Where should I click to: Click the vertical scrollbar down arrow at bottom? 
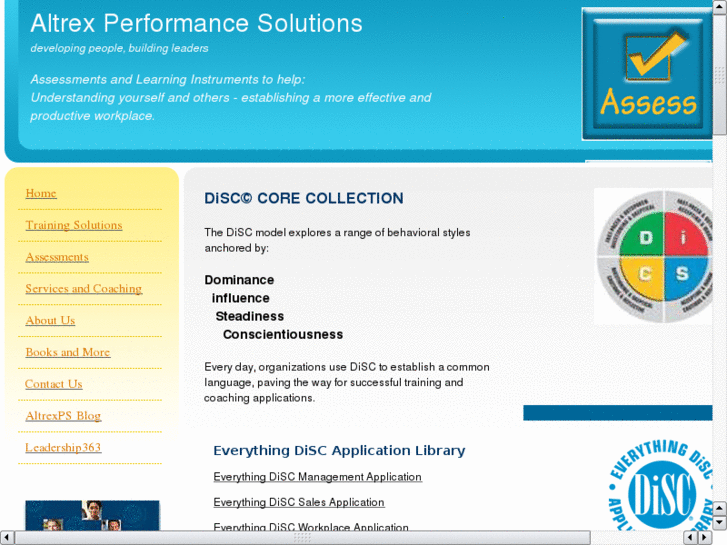pyautogui.click(x=720, y=523)
